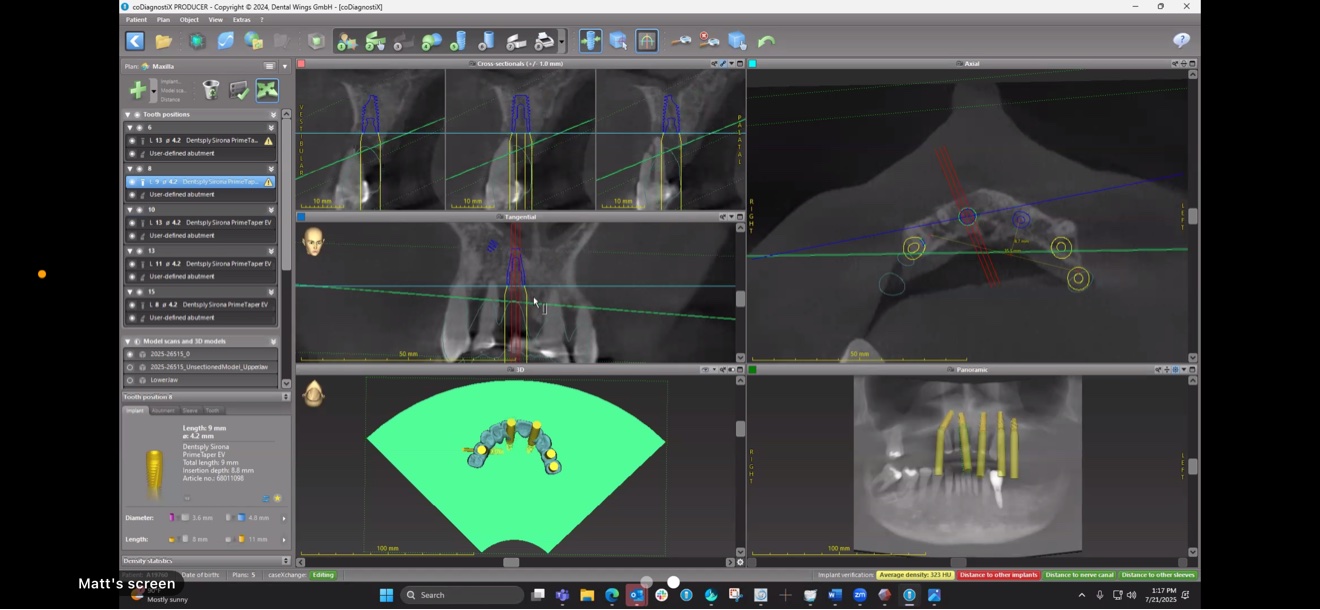Viewport: 1320px width, 610px height.
Task: Open the Patient menu
Action: coord(136,20)
